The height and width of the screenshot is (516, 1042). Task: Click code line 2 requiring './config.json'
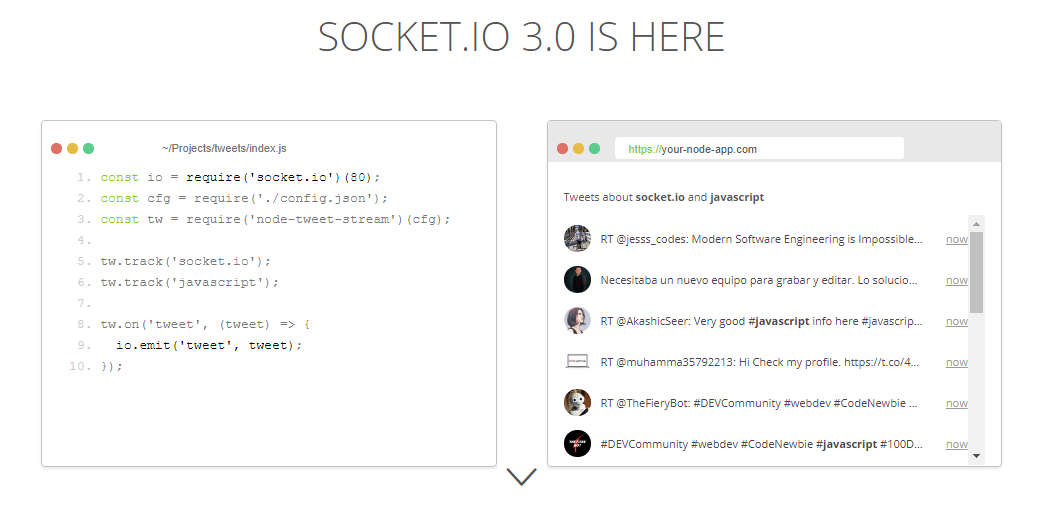point(244,198)
